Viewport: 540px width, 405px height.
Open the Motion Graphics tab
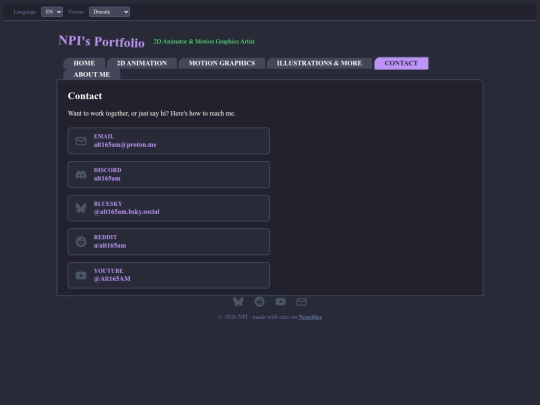(x=222, y=63)
